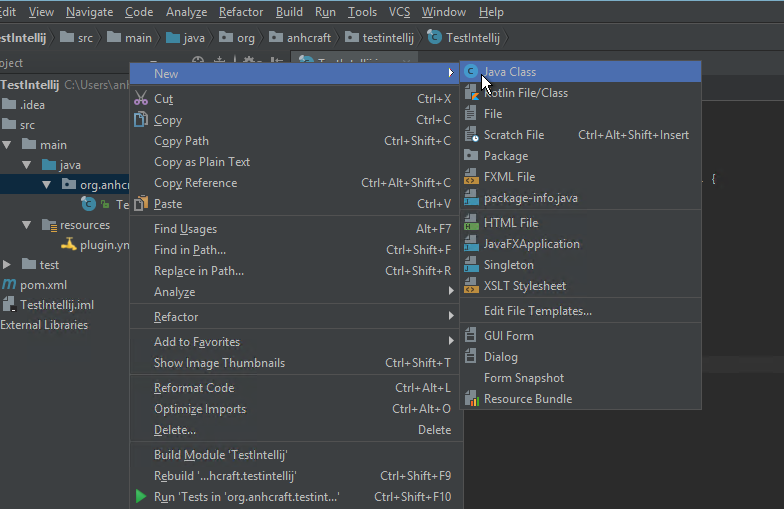Select pom.xml in project tree
Screen dimensions: 784x509
43,285
